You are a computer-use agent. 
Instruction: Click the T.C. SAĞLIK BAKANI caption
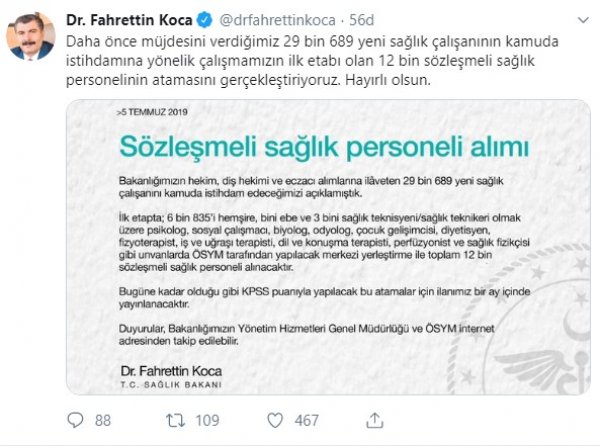[x=171, y=385]
